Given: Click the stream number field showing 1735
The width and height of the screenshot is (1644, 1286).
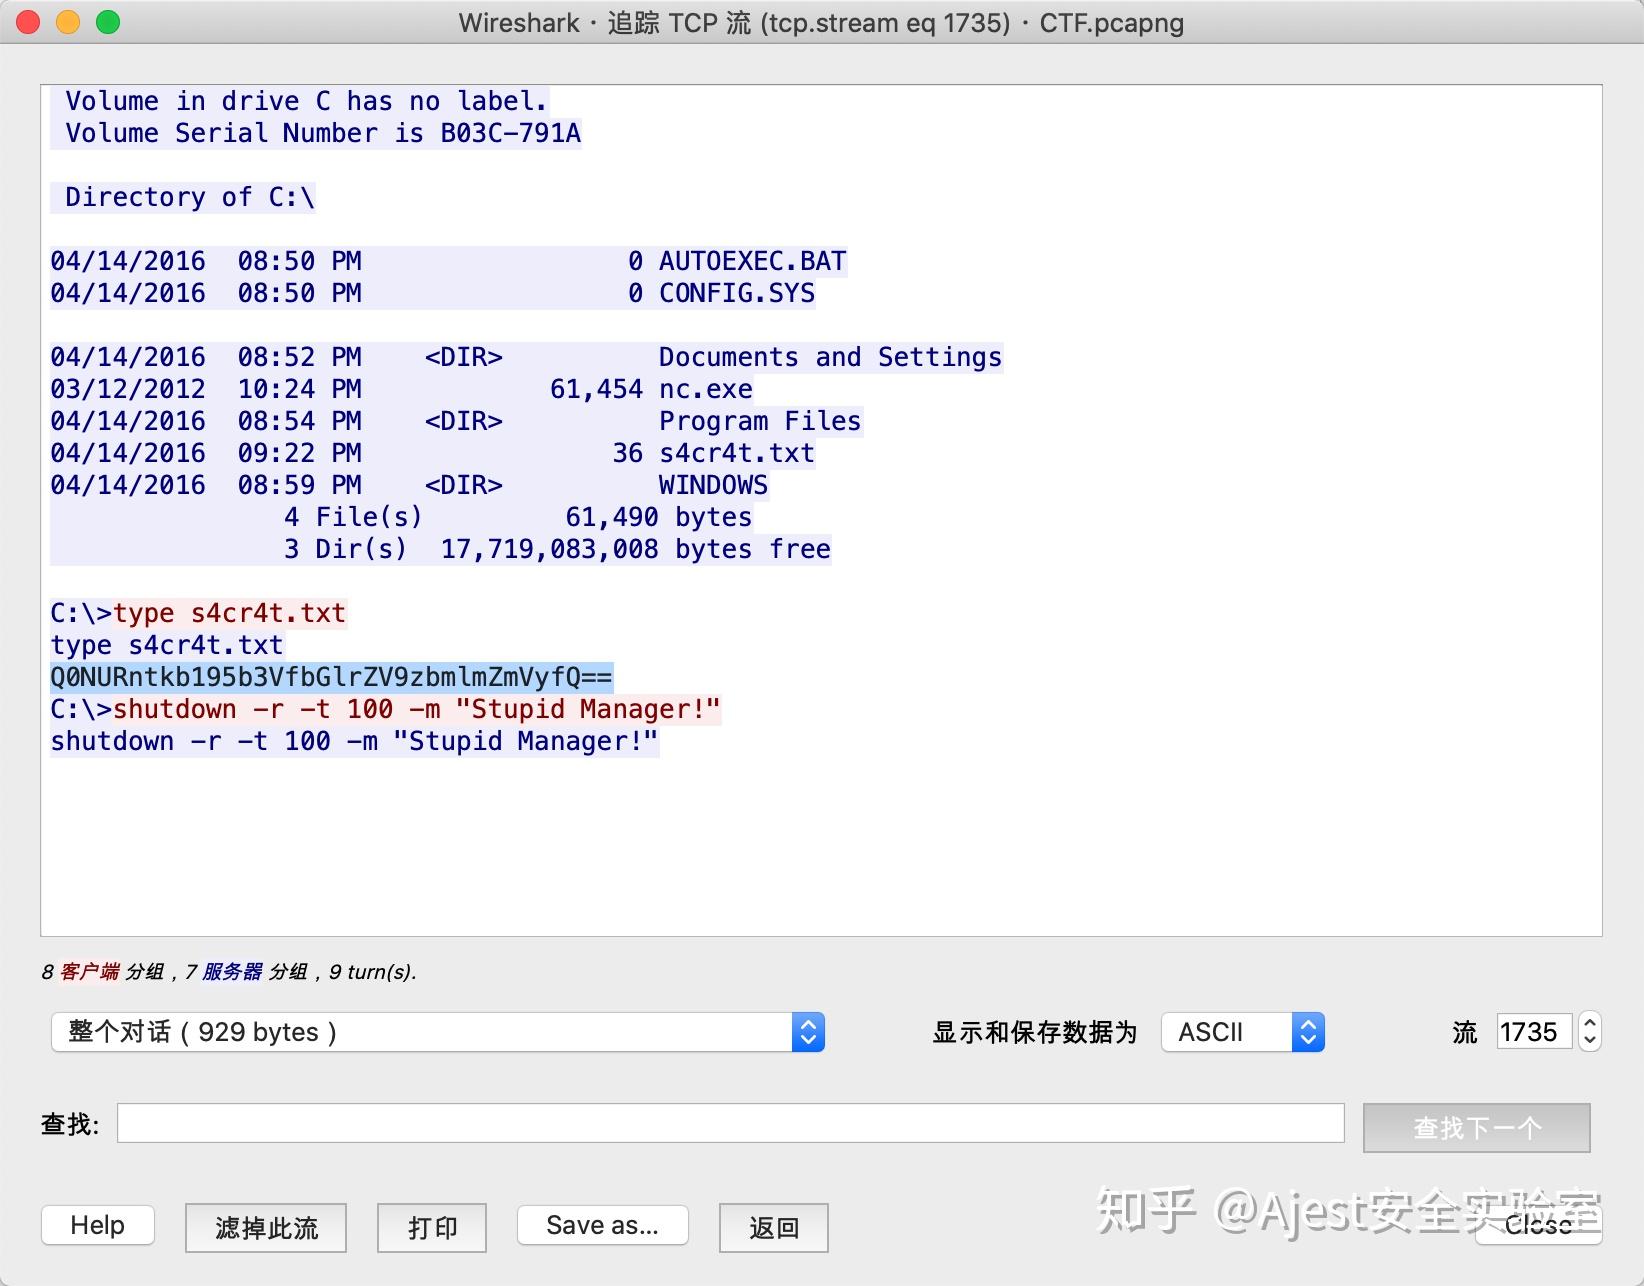Looking at the screenshot, I should [1534, 1032].
